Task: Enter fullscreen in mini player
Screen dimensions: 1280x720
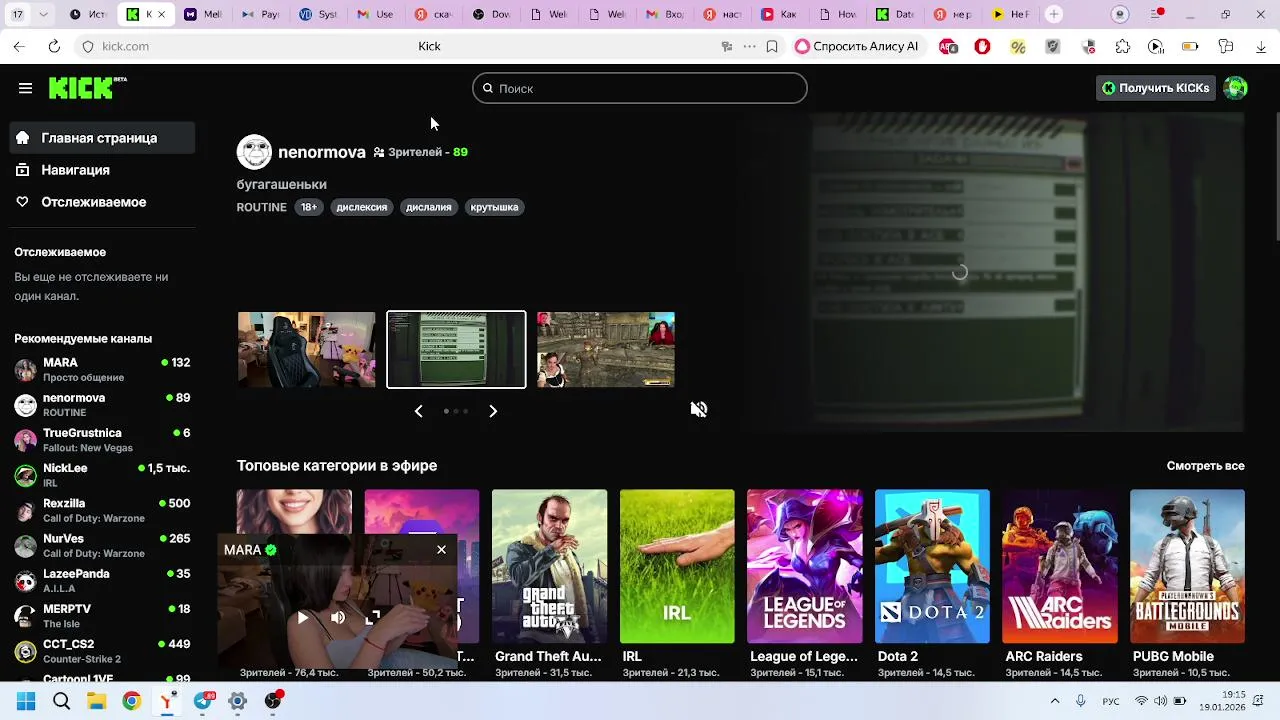Action: click(372, 618)
